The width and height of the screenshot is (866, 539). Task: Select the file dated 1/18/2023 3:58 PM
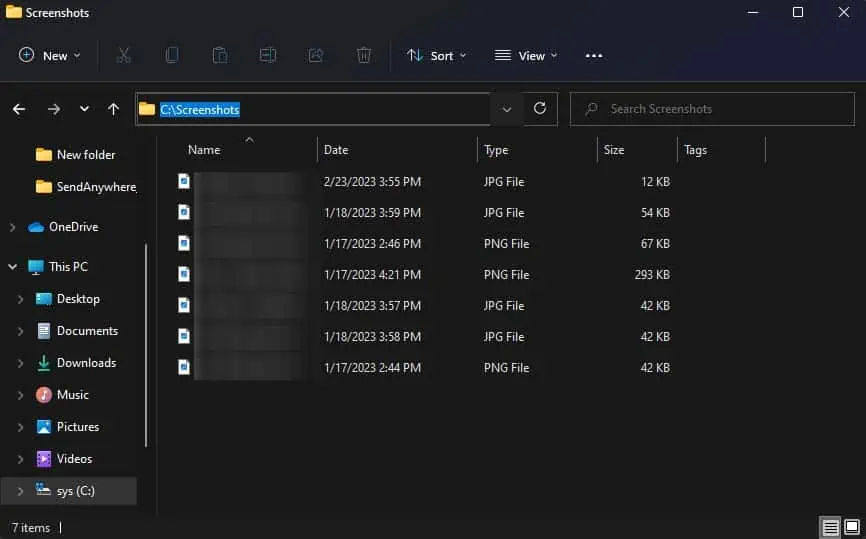tap(424, 336)
